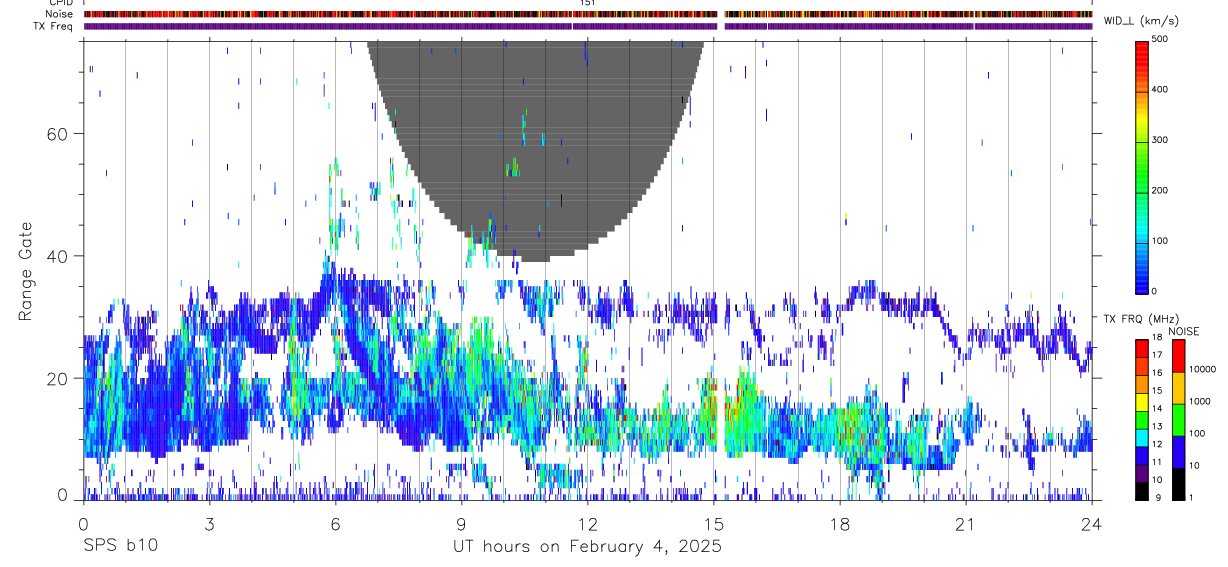This screenshot has height=567, width=1228.
Task: Click the '18' label on the TX FRQ scale
Action: (1157, 339)
